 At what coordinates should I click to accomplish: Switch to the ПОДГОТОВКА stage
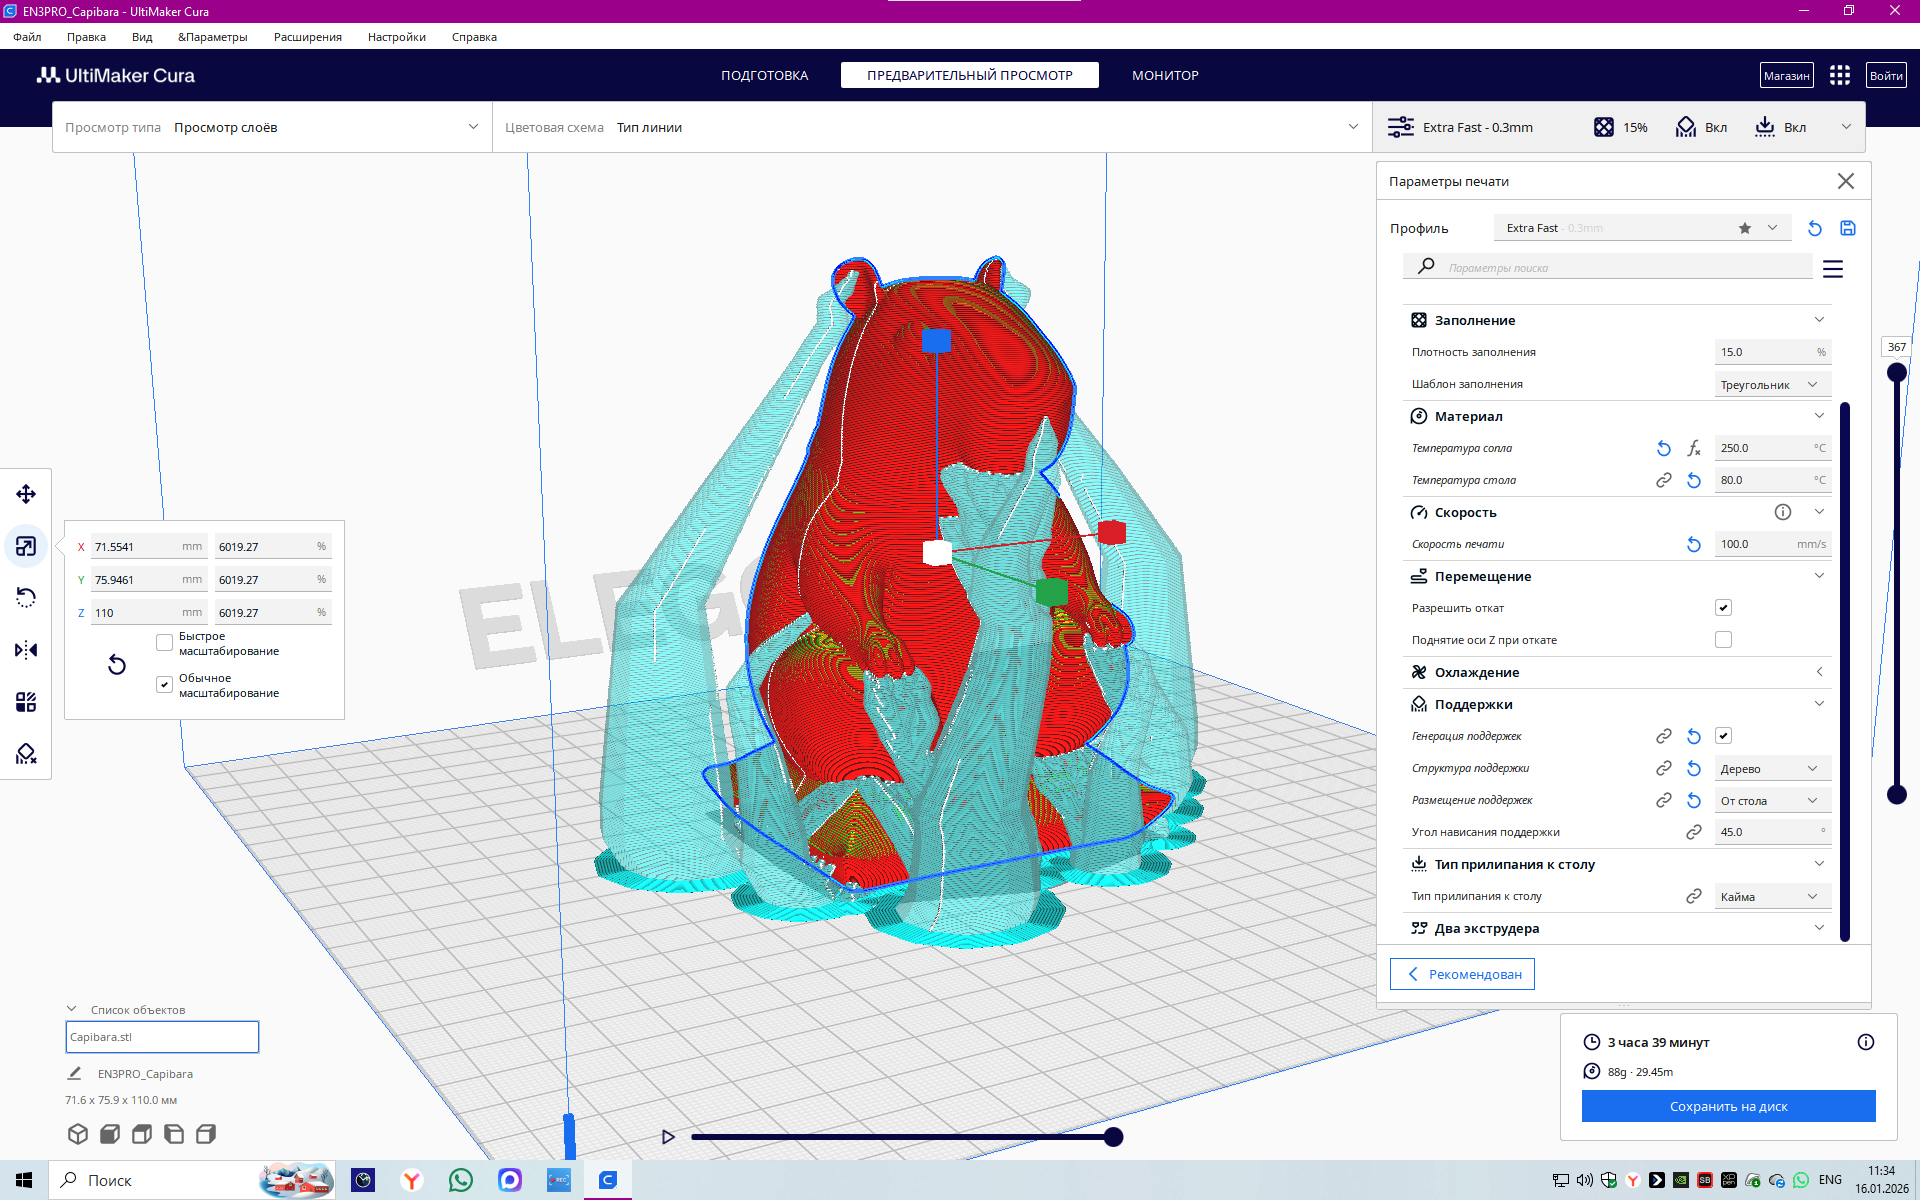click(765, 75)
